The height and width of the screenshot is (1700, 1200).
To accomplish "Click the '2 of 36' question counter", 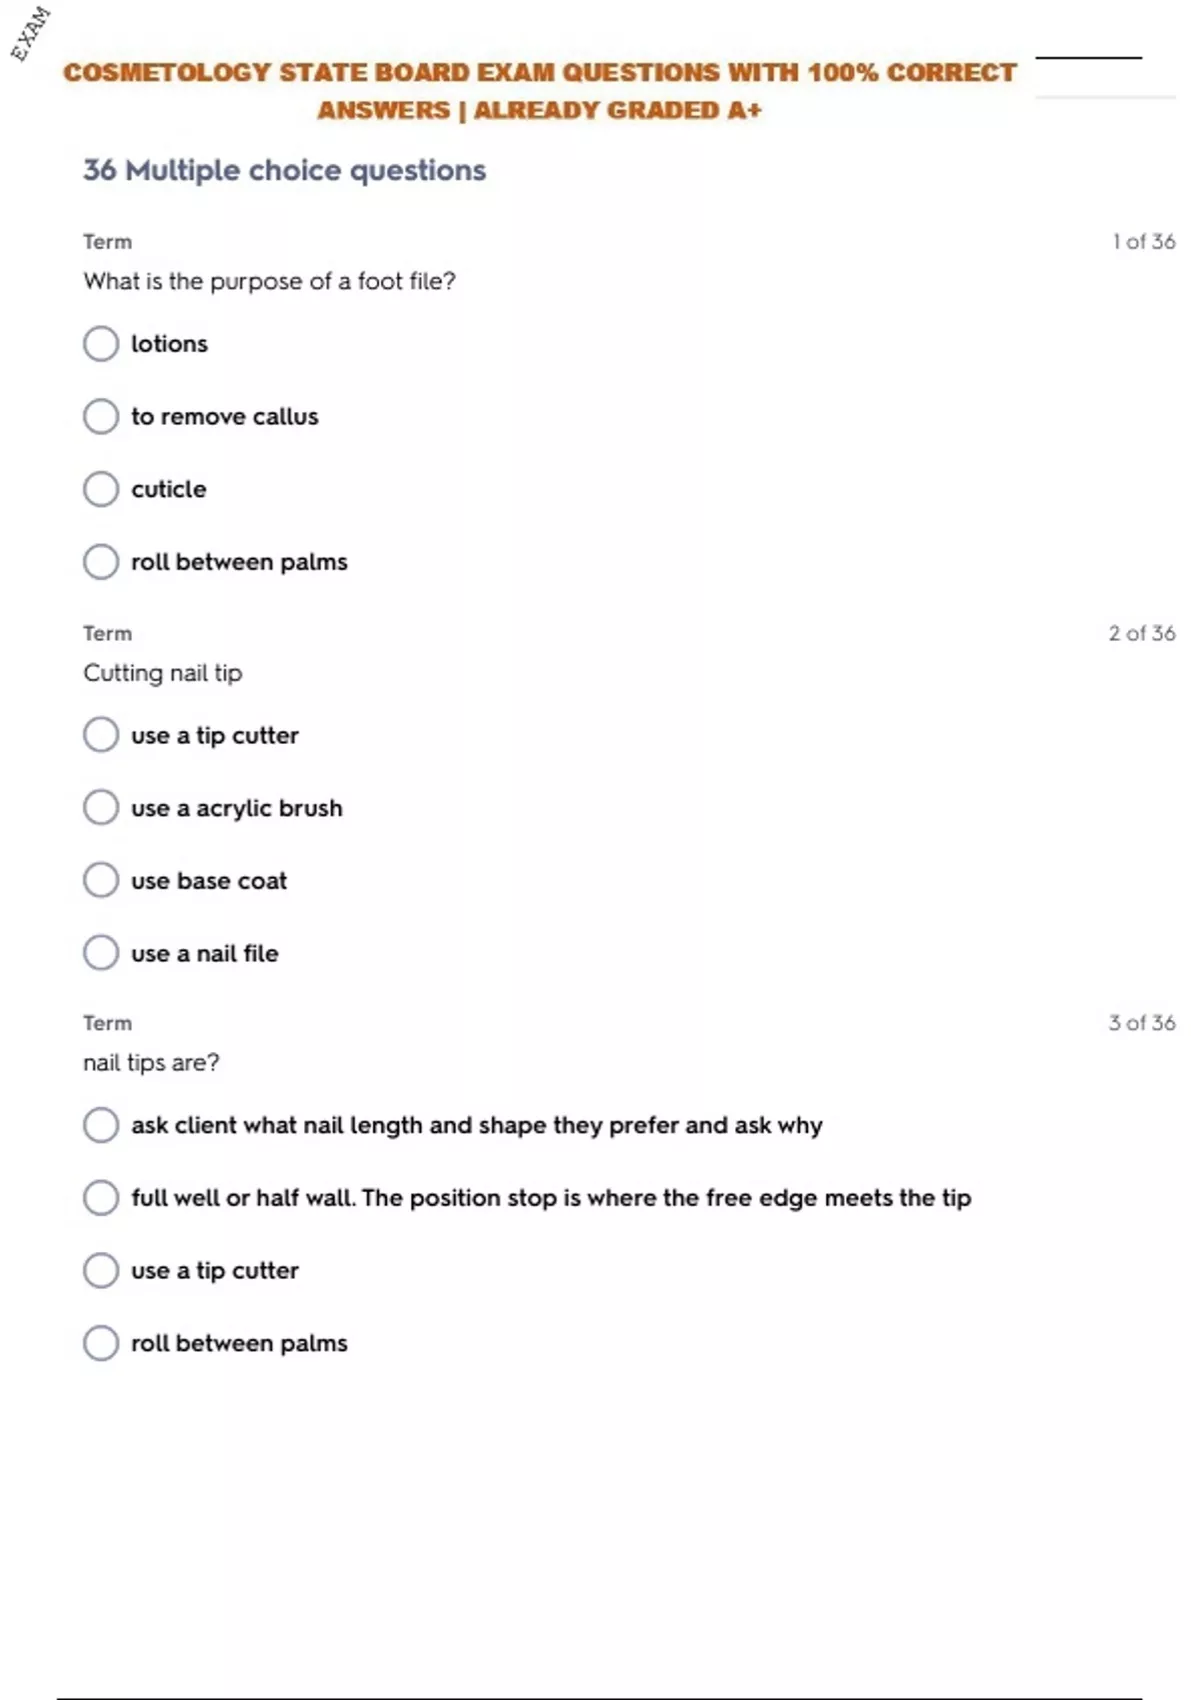I will (1141, 633).
